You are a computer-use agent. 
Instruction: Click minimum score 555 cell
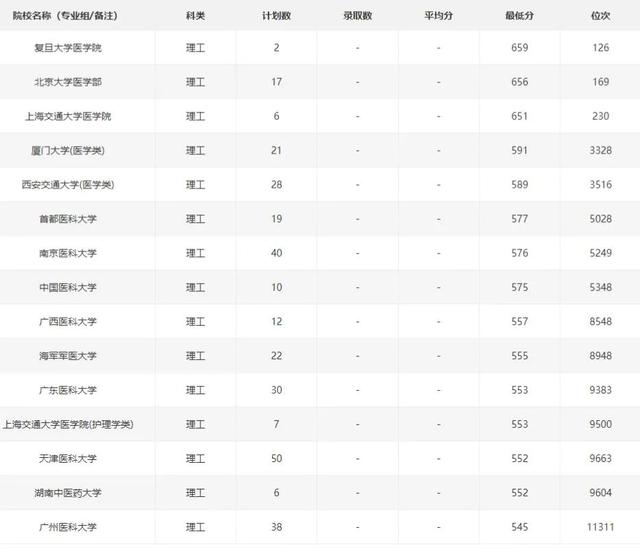520,356
